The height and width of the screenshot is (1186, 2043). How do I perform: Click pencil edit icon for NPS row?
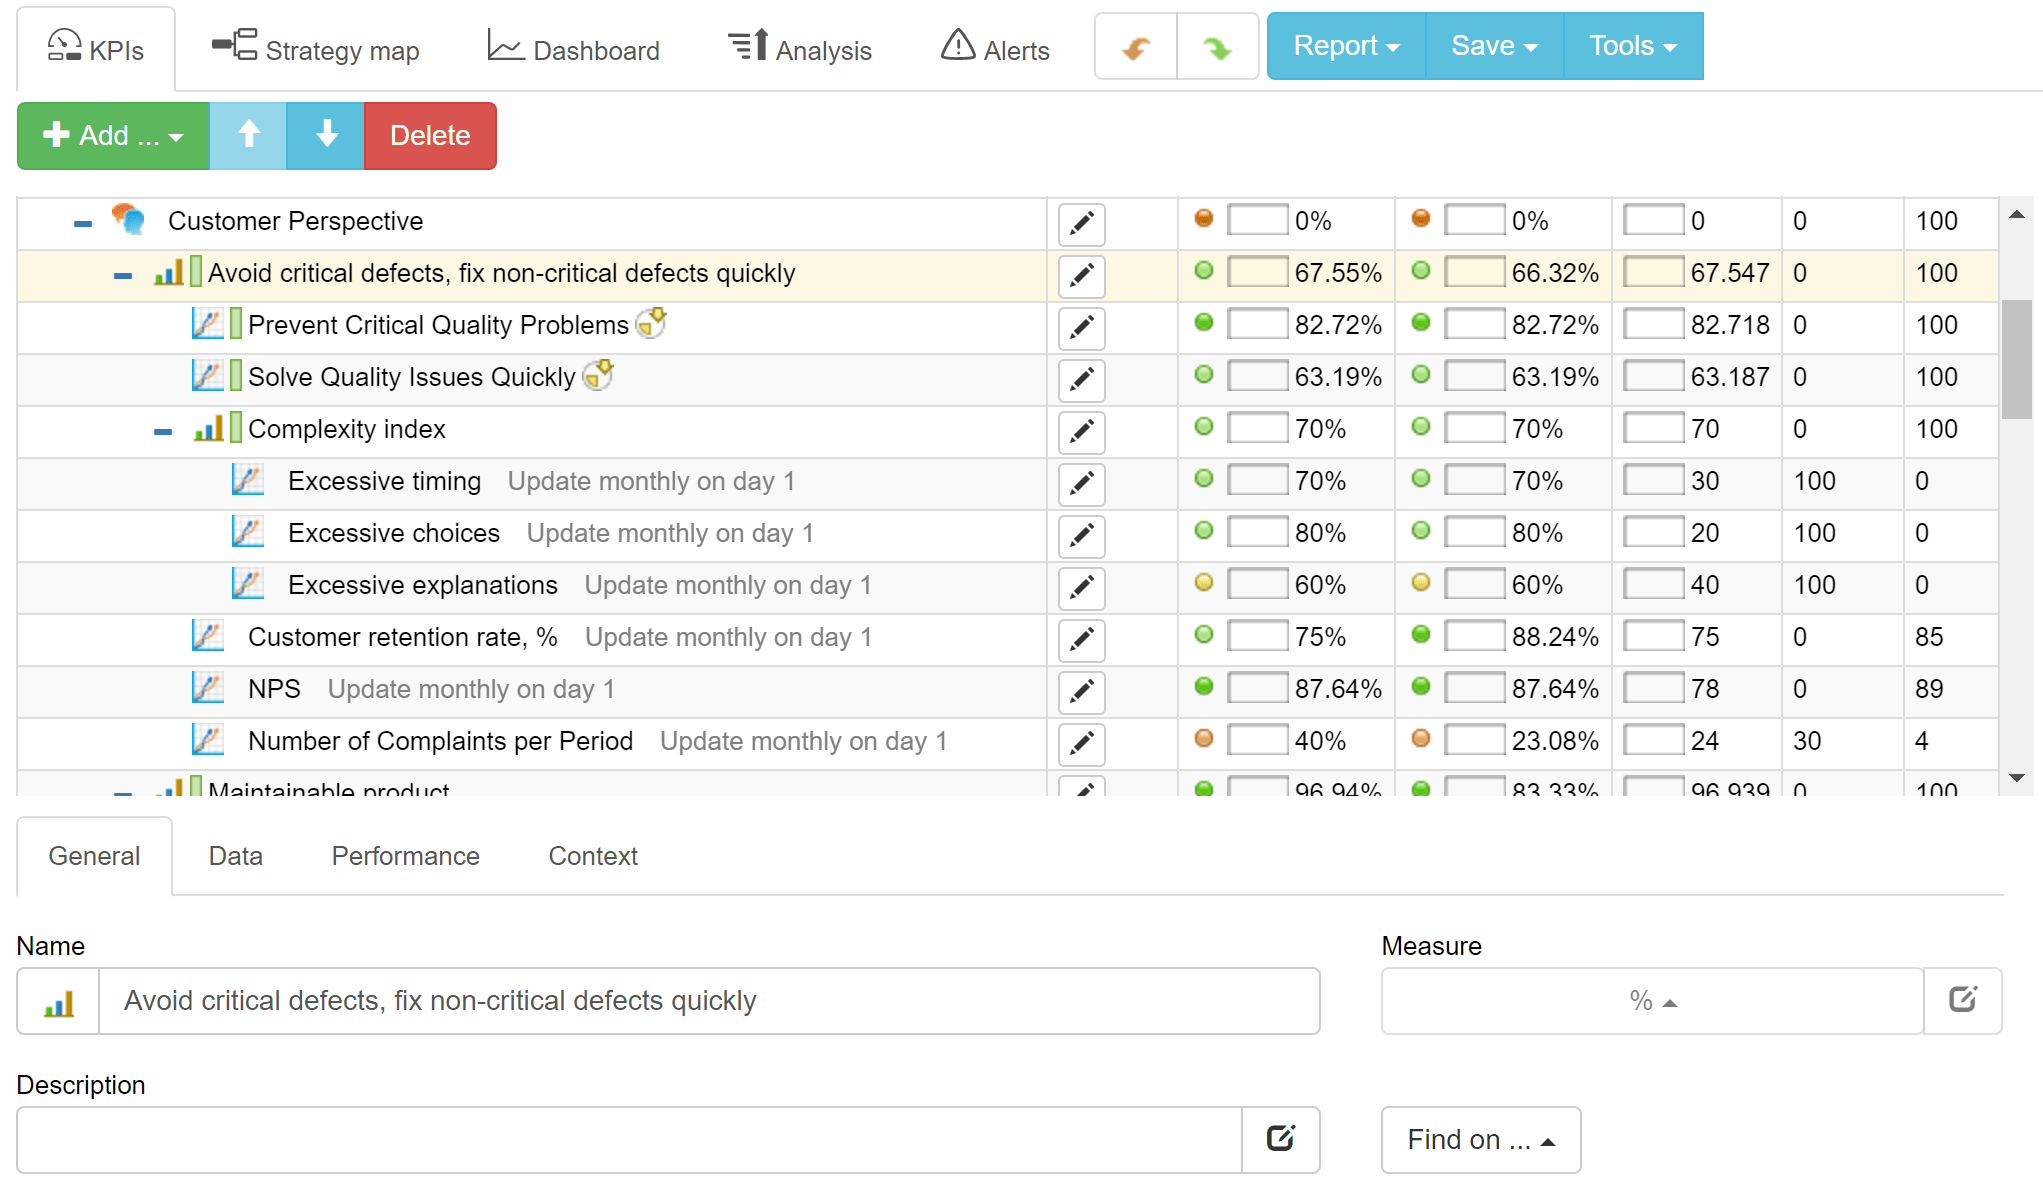pos(1081,691)
